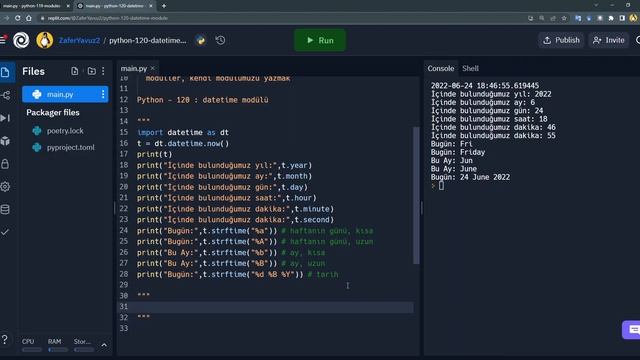Open the Packages sidebar icon

tap(6, 141)
